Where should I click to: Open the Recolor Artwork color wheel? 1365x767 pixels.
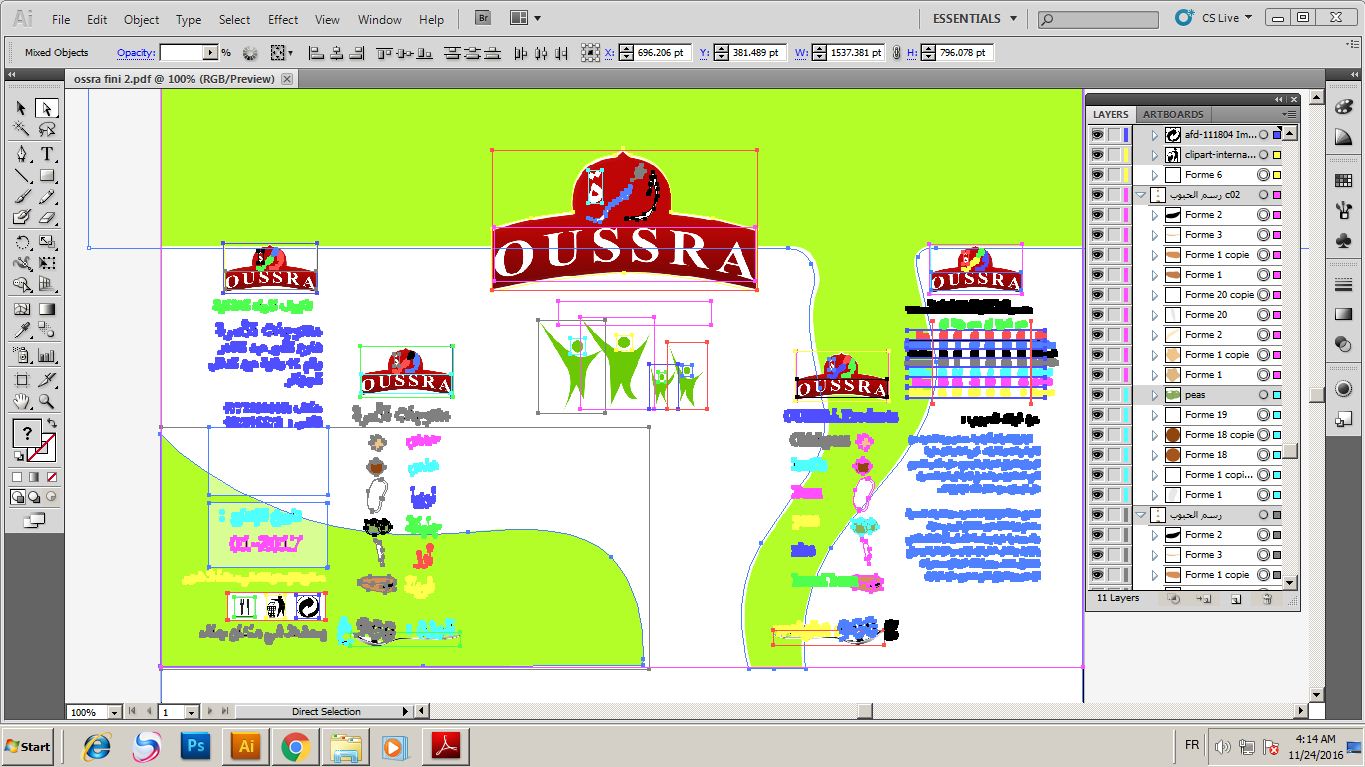pyautogui.click(x=250, y=53)
